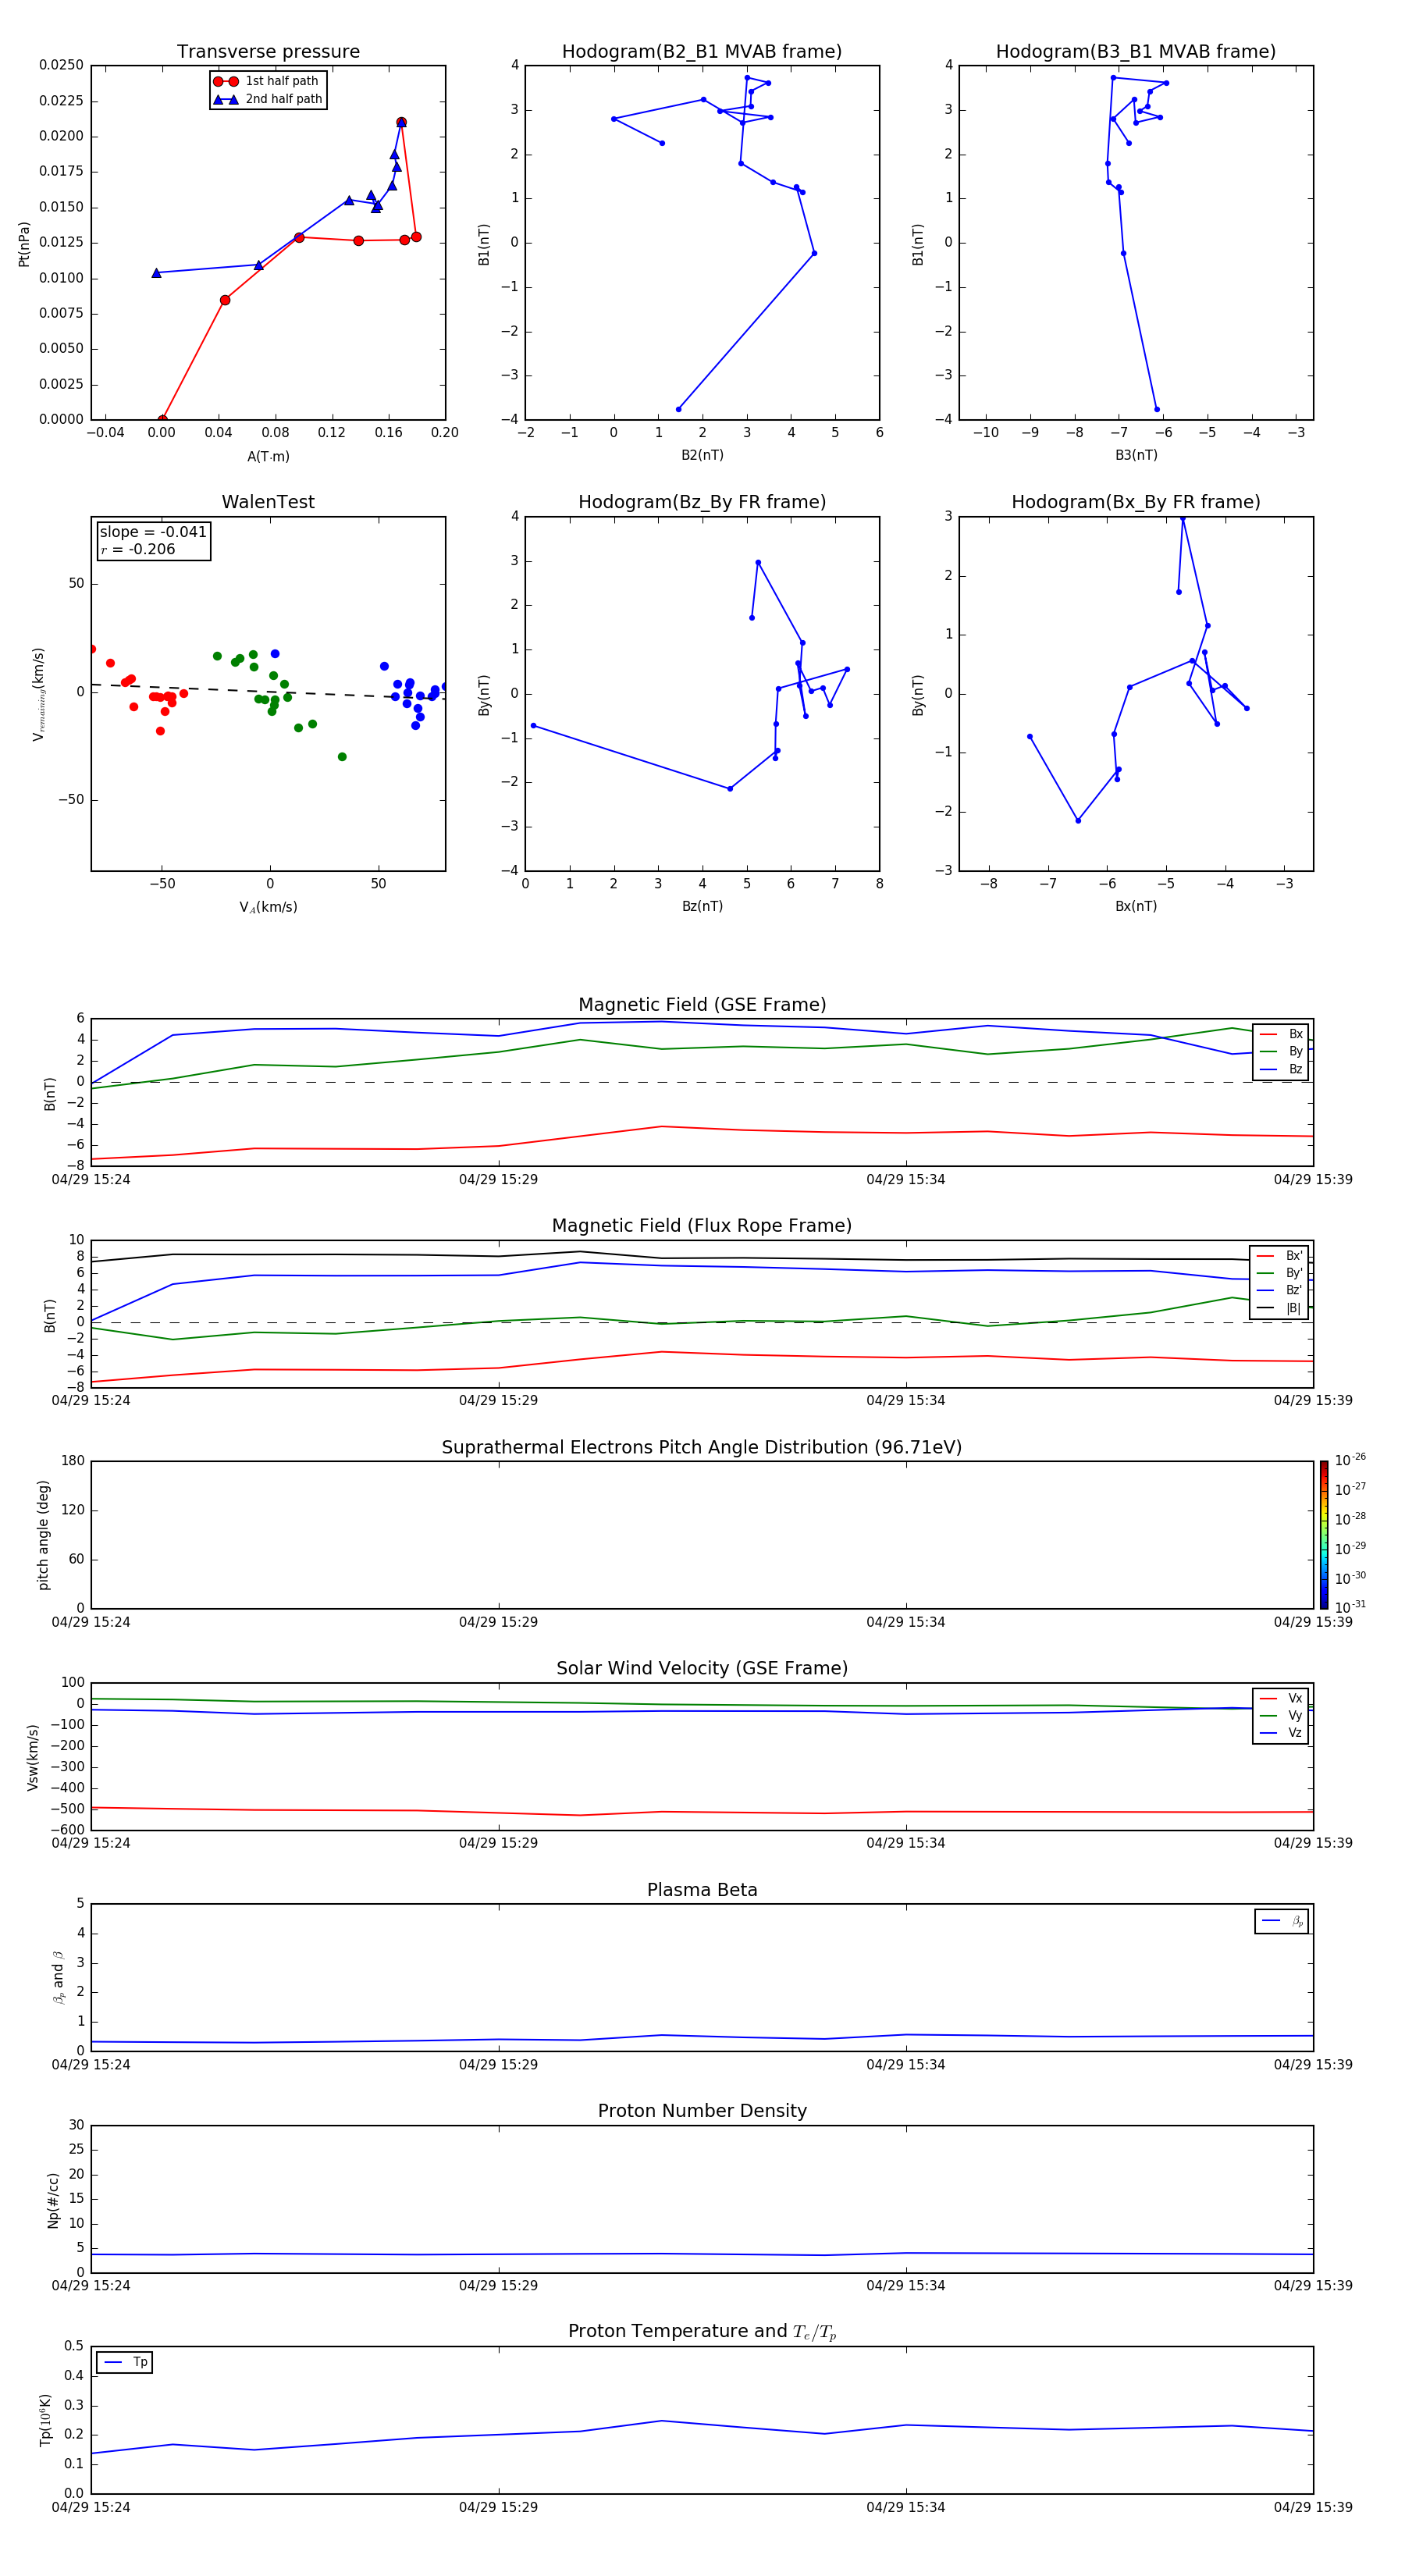Click the "Magnetic Field (Flux Rope Frame)" title
1405x2576 pixels.
tap(702, 1226)
